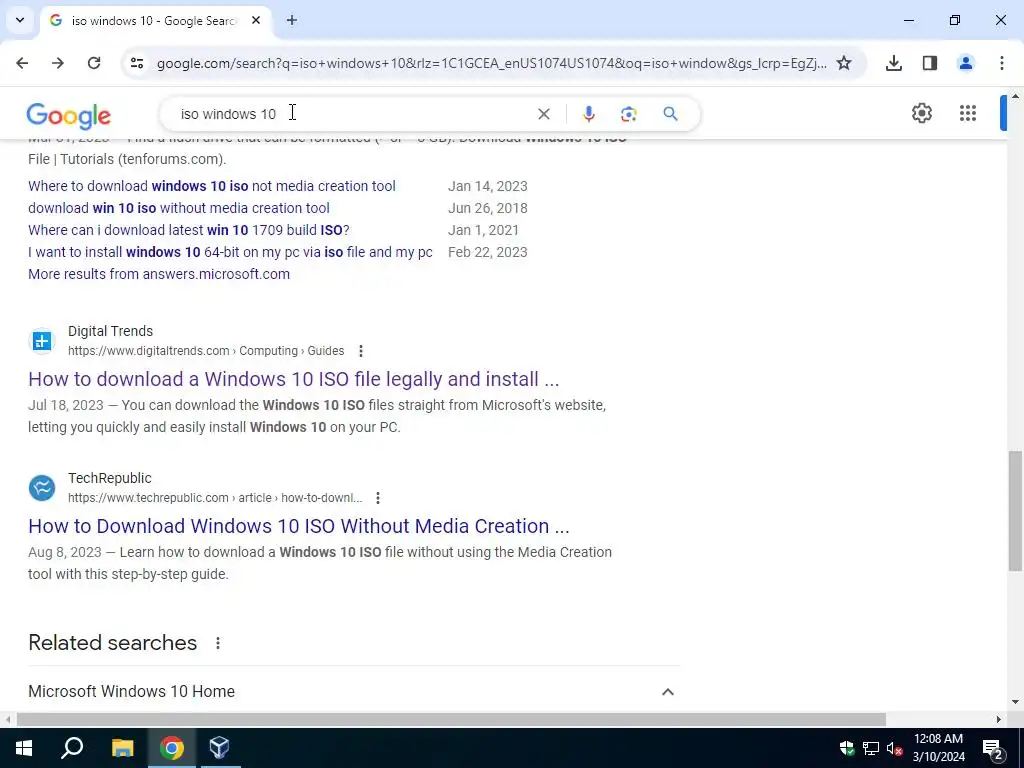Go forward in browser history
The height and width of the screenshot is (768, 1024).
click(x=58, y=63)
